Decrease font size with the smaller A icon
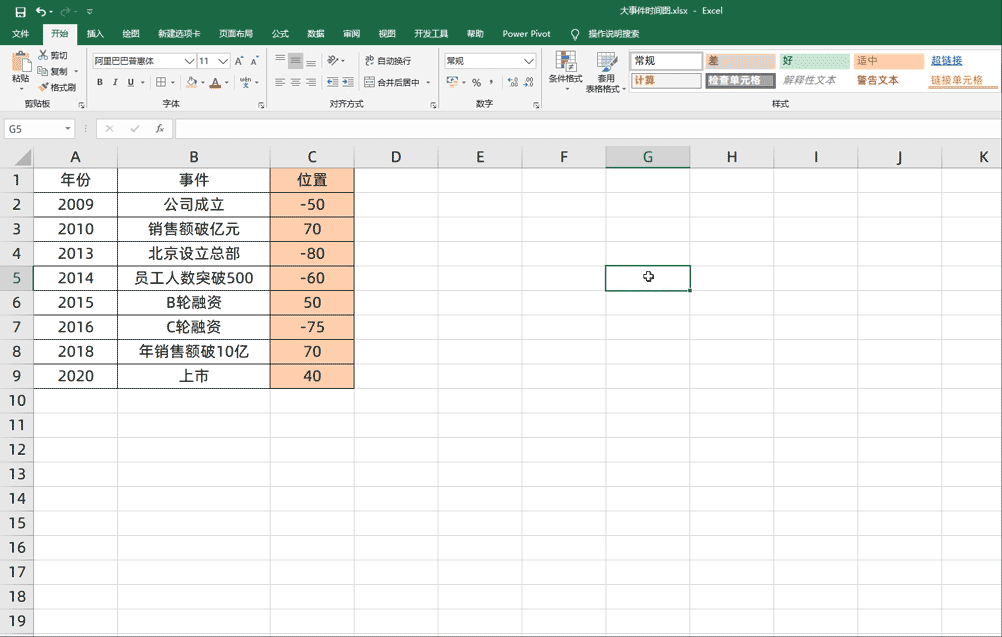The height and width of the screenshot is (637, 1002). point(254,61)
